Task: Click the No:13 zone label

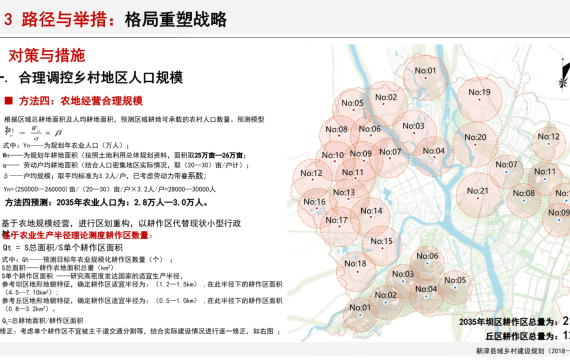Action: 344,192
